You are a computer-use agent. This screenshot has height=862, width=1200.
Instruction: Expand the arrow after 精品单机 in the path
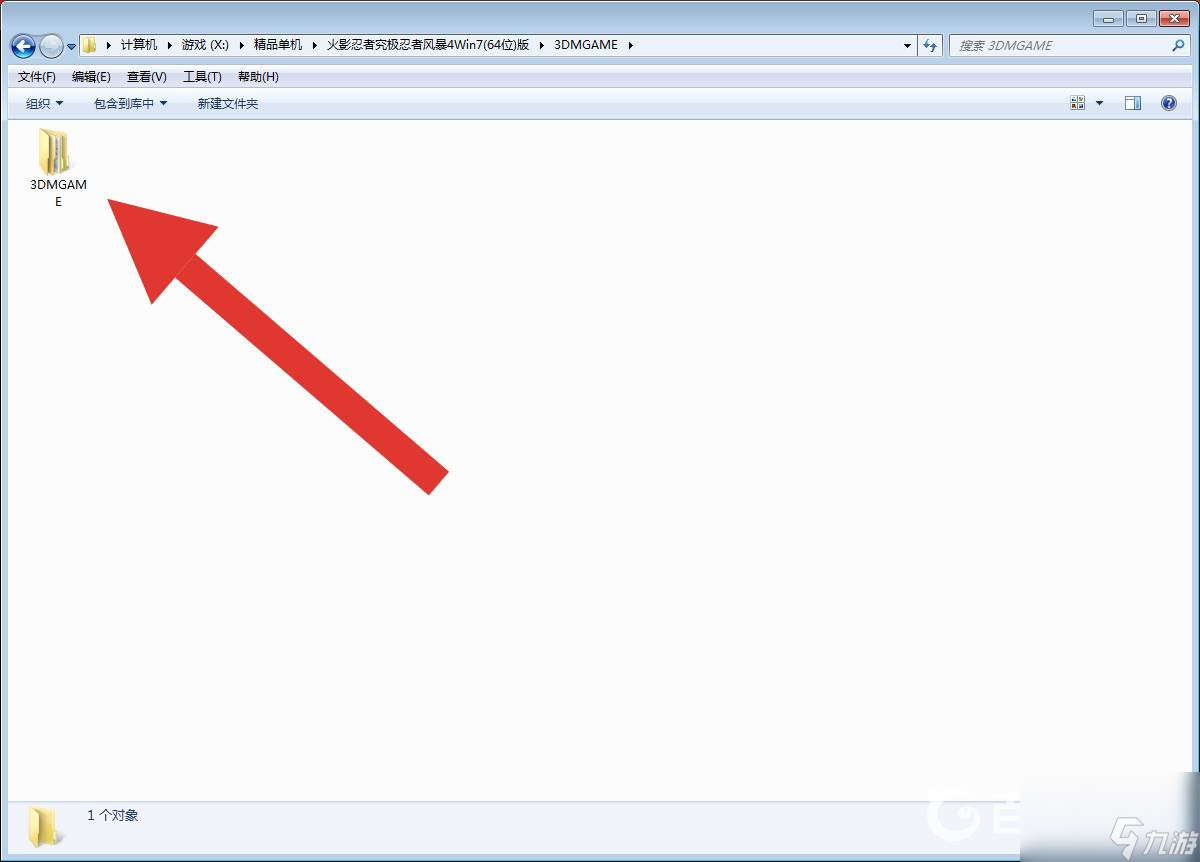(314, 45)
